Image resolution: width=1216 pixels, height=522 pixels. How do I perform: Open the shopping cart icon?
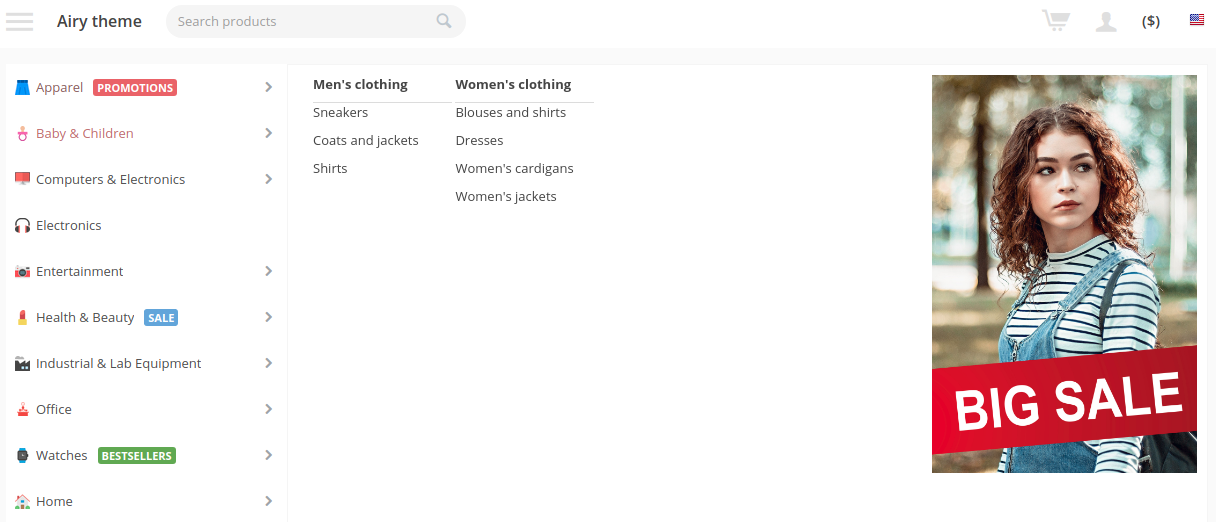pos(1055,21)
